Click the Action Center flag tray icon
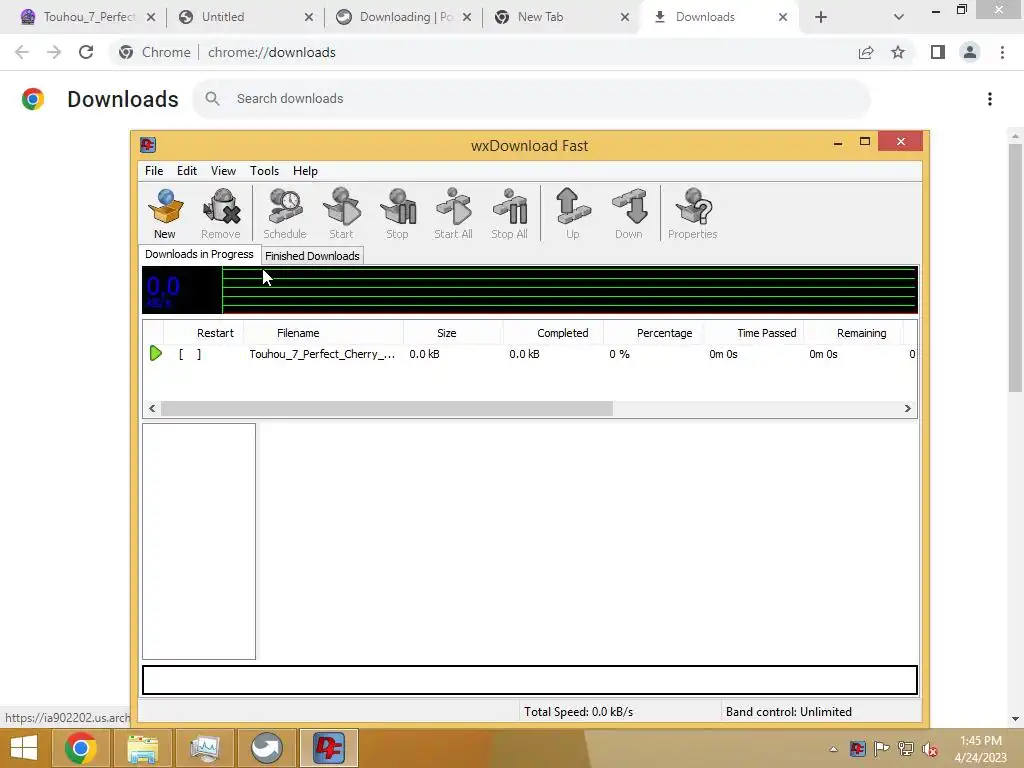1024x768 pixels. point(881,749)
